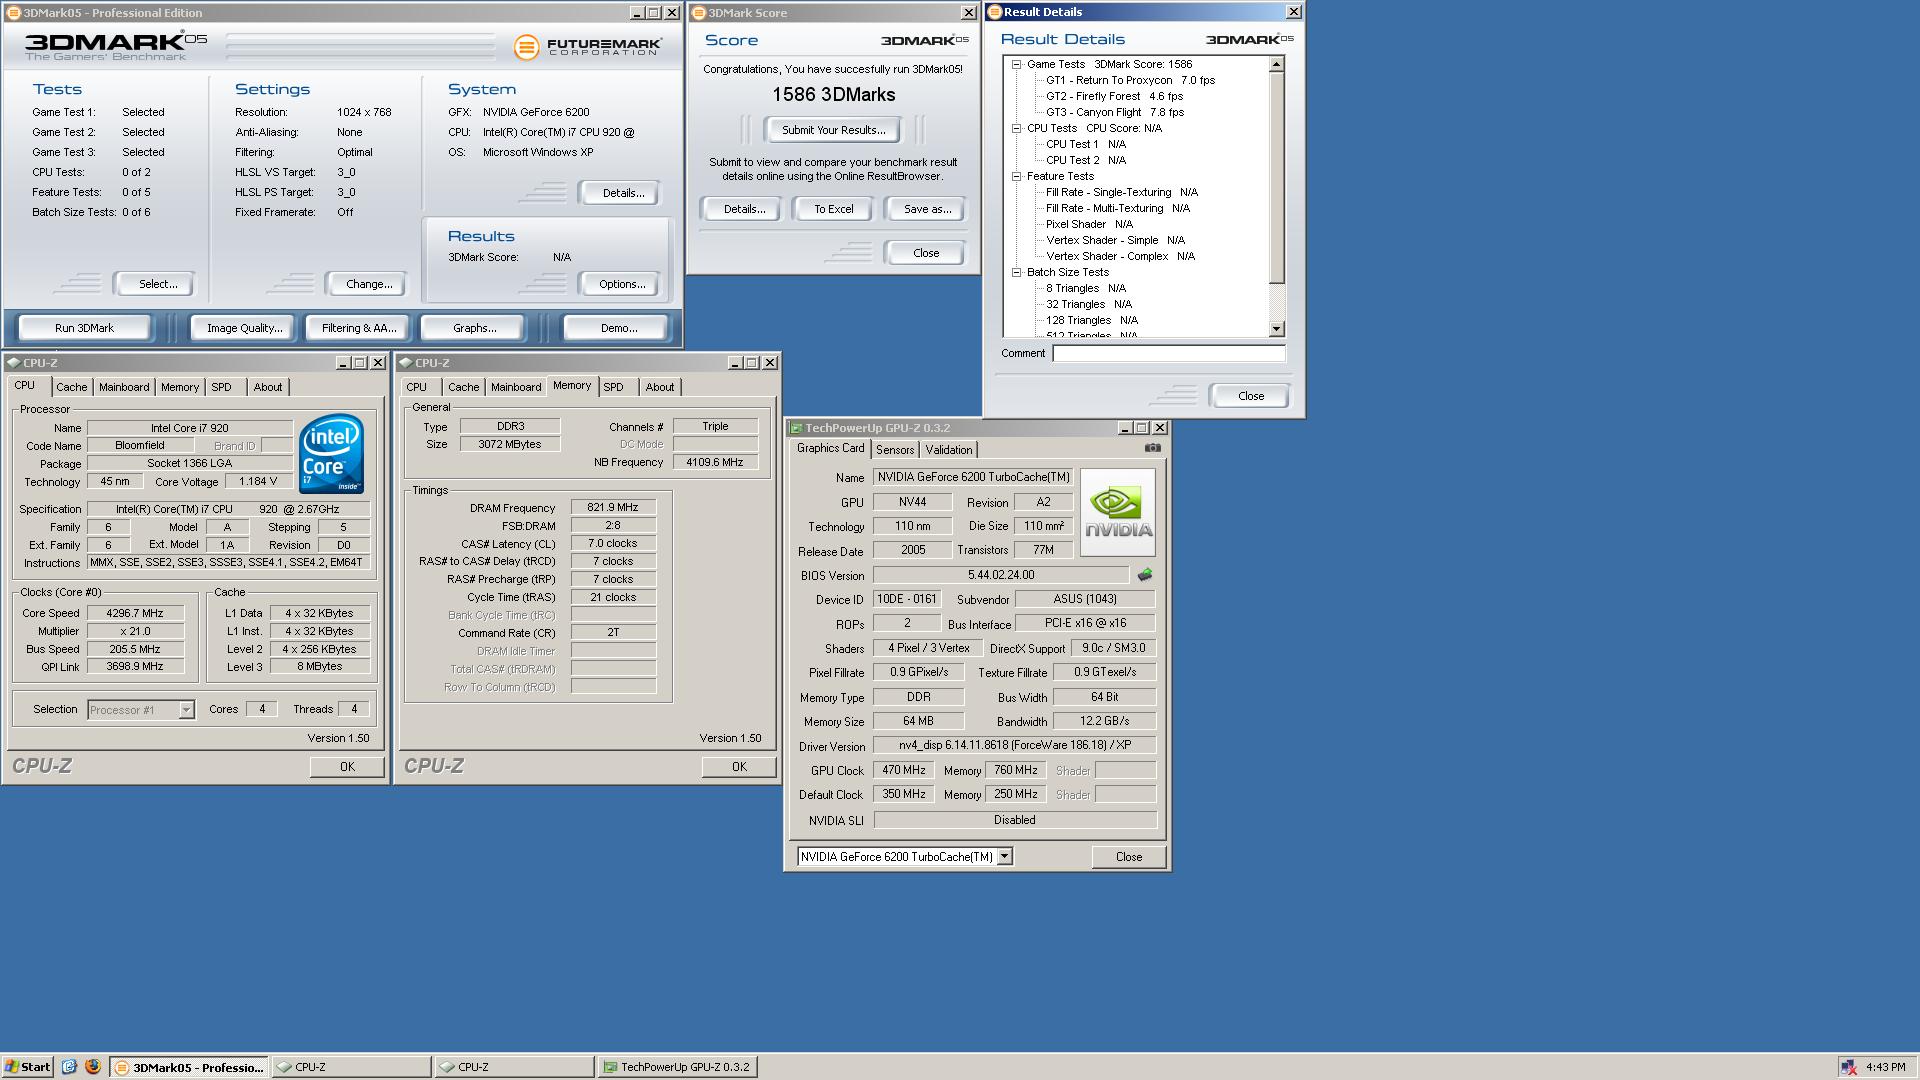The height and width of the screenshot is (1080, 1920).
Task: Select GT3 - Canyon Flight row
Action: 1115,112
